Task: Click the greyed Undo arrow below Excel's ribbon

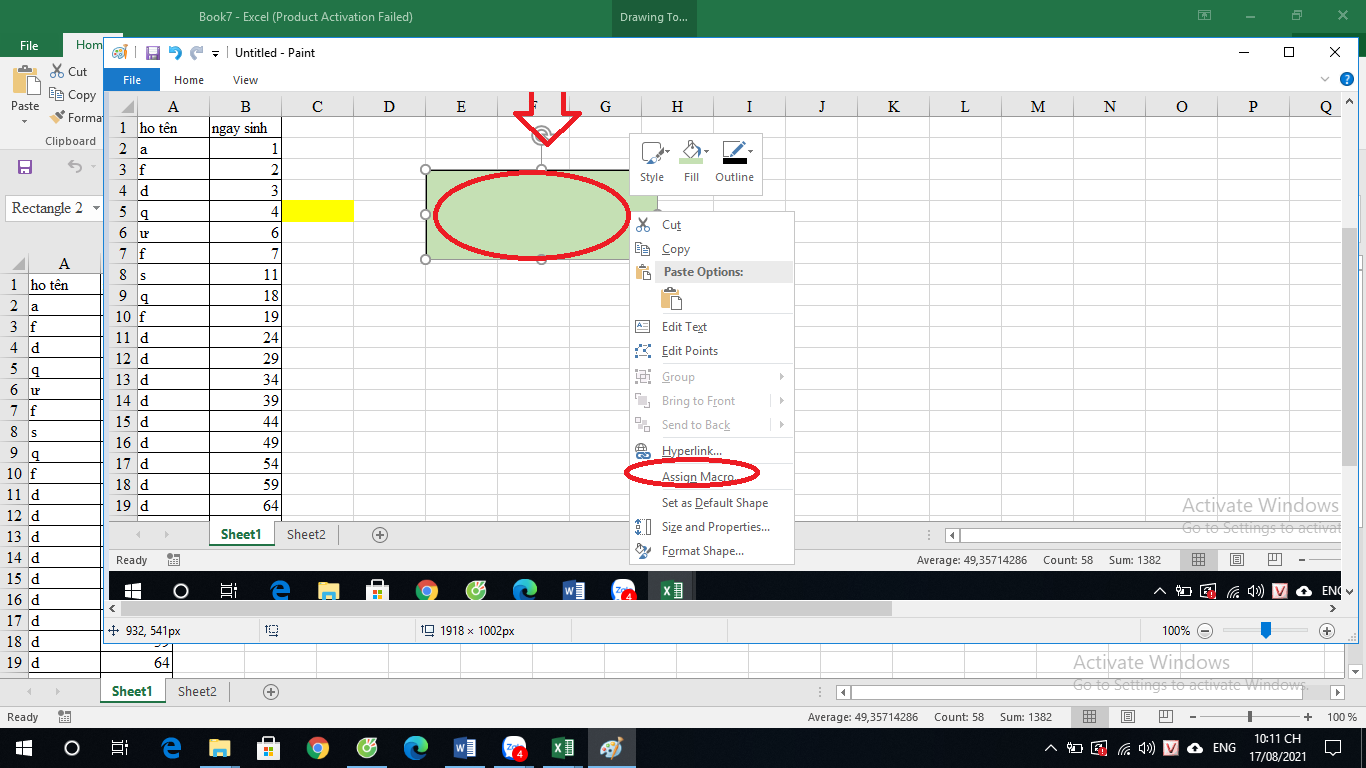Action: 75,167
